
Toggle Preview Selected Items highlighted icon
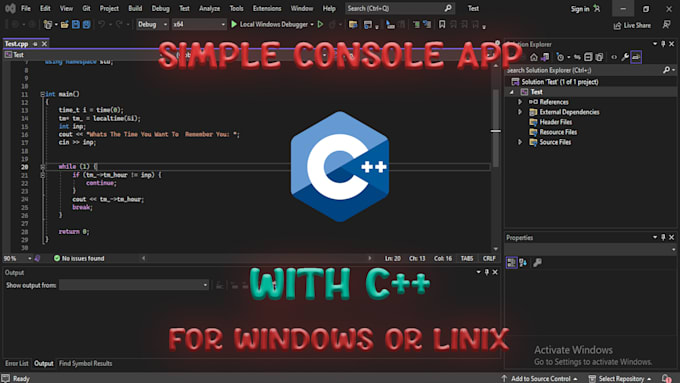(636, 57)
